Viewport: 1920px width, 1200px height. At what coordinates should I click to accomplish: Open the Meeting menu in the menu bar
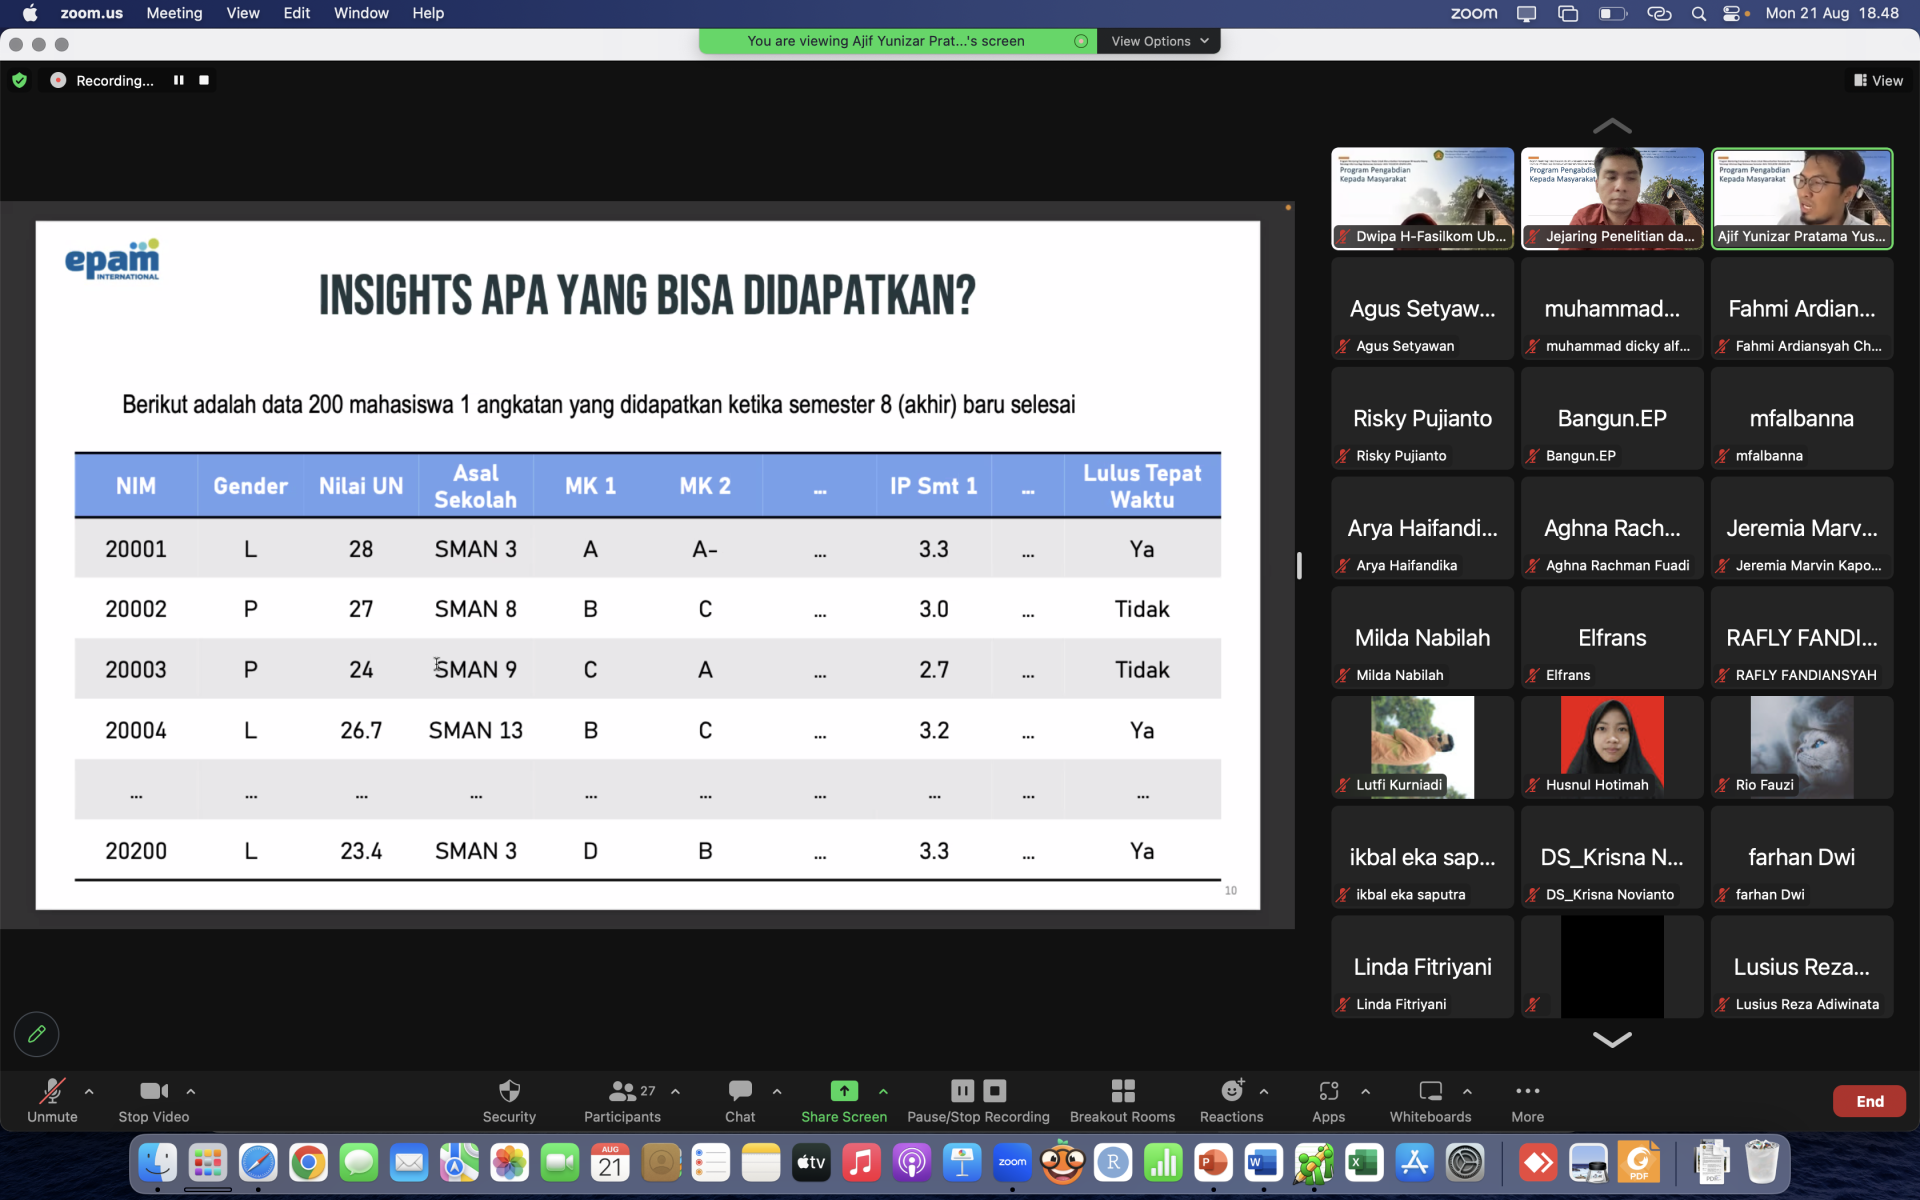point(174,13)
